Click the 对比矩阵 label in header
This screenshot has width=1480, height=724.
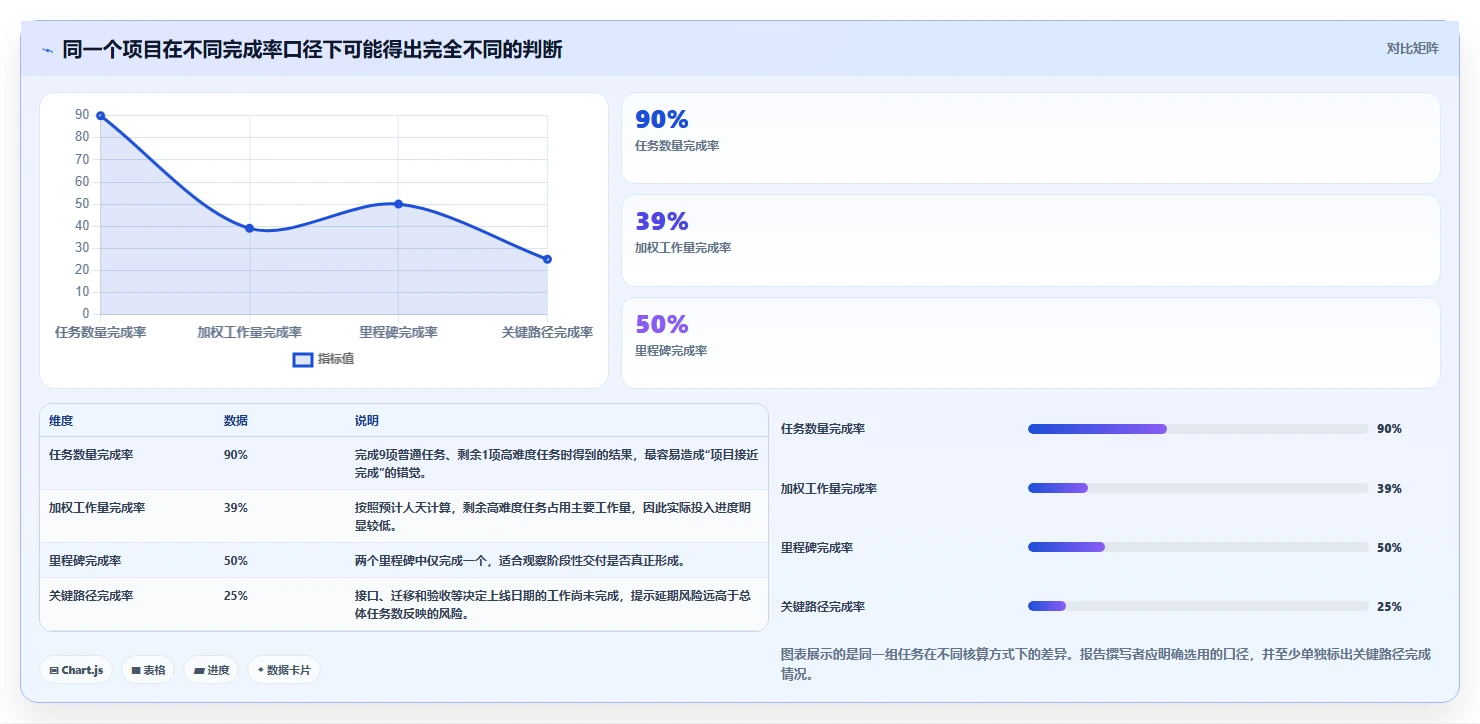tap(1412, 48)
